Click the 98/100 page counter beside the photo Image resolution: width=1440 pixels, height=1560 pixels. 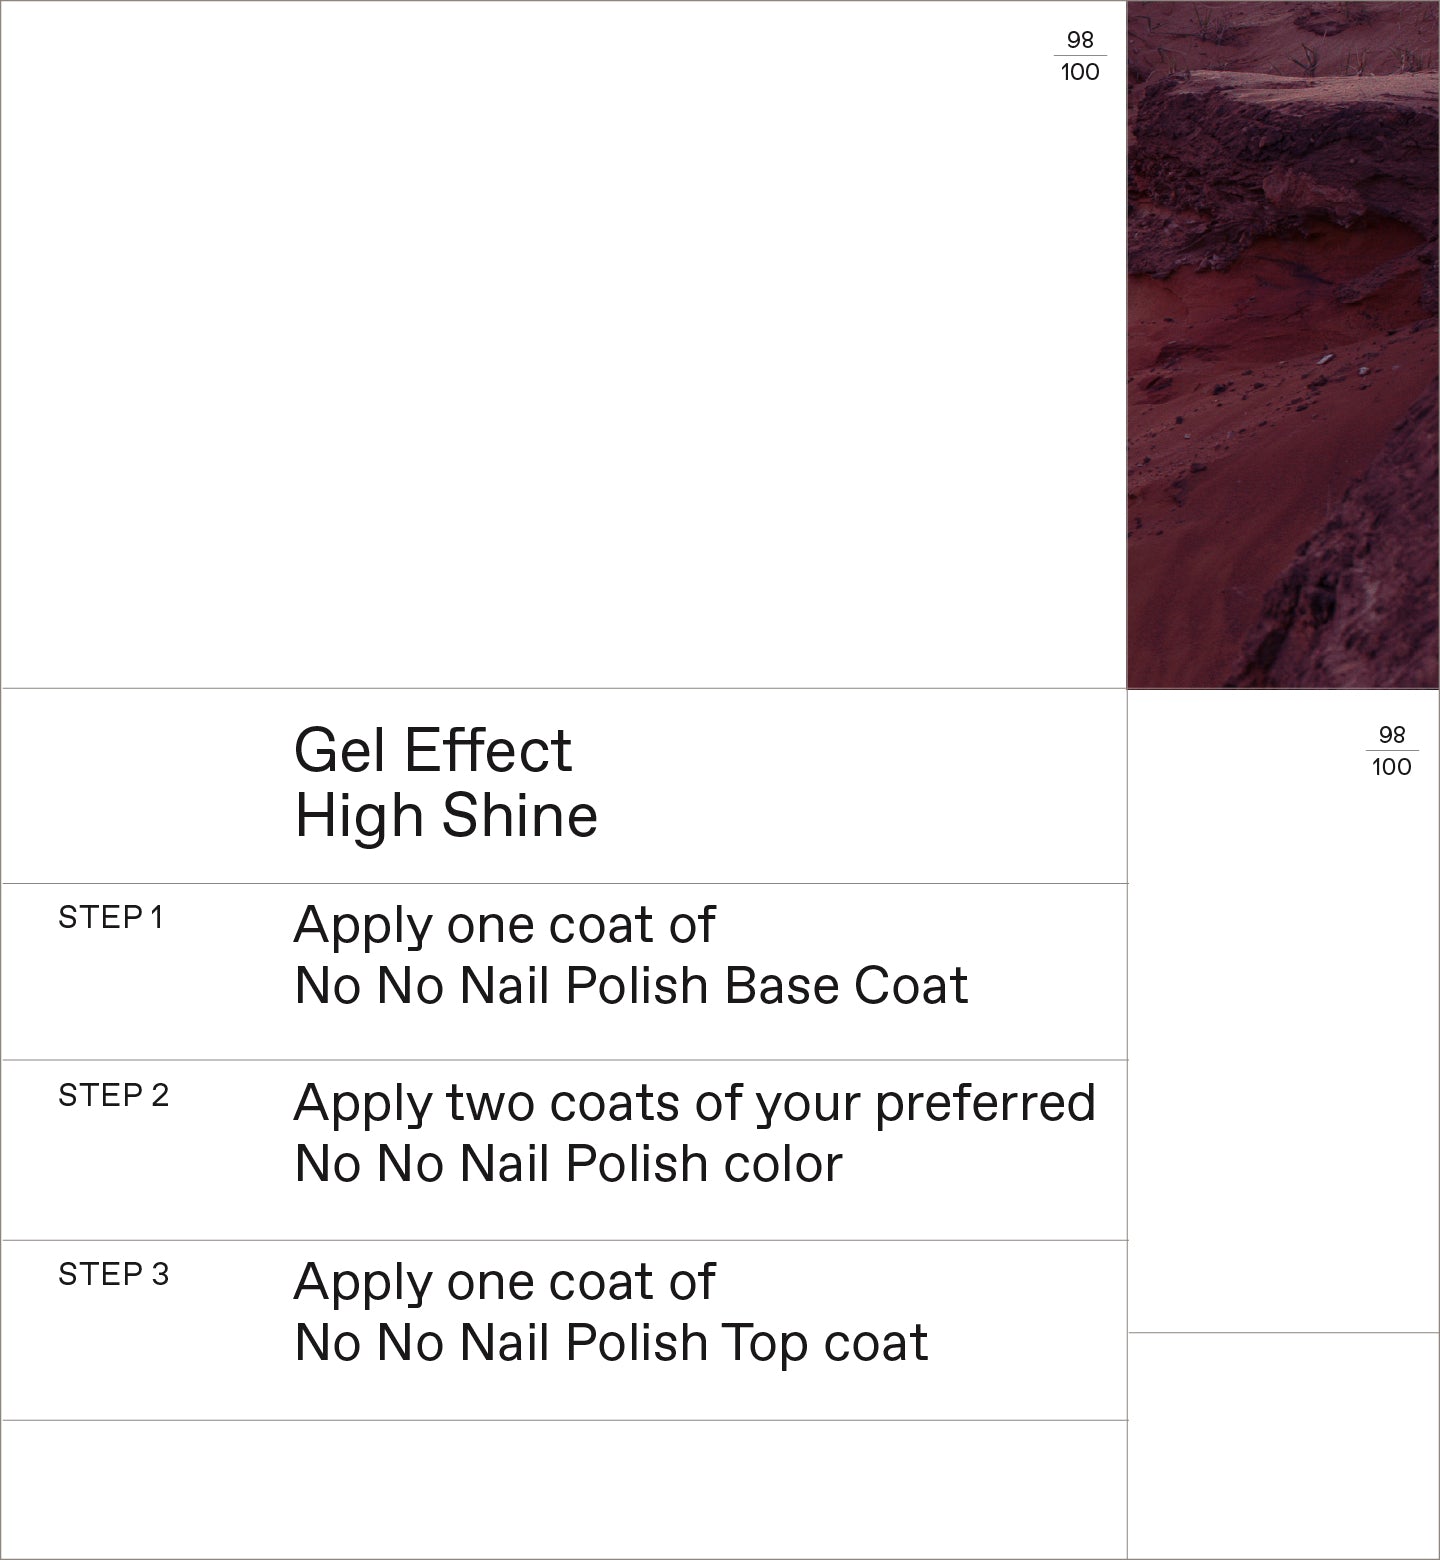(x=1080, y=56)
